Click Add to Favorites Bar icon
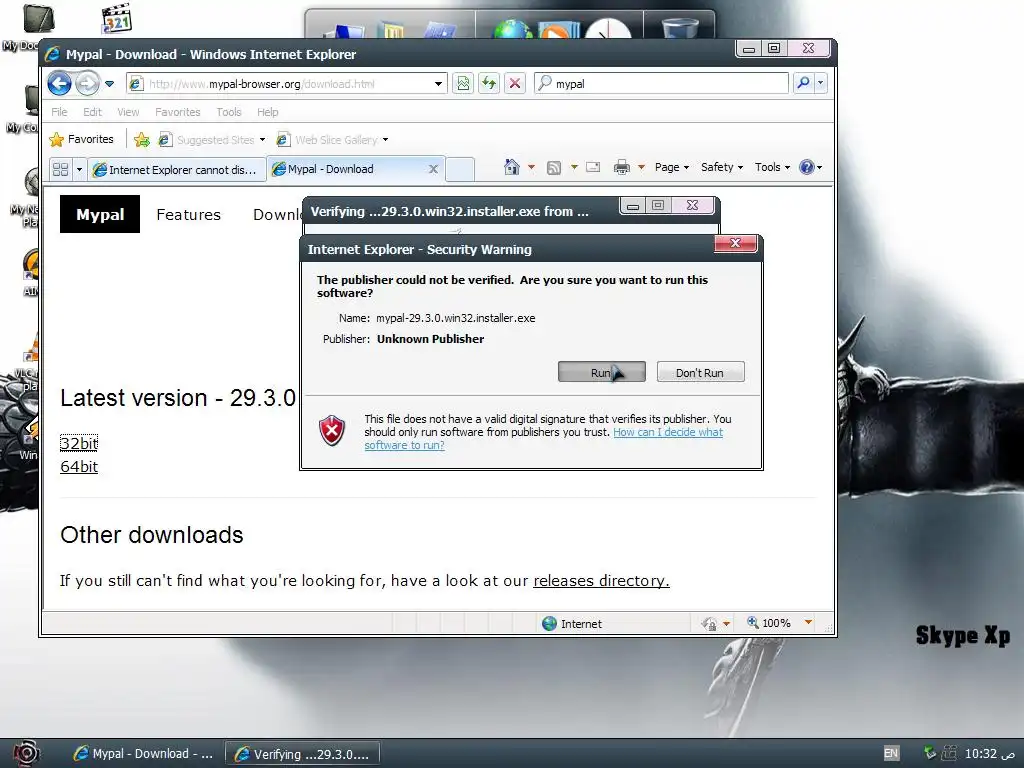Screen dimensions: 1024x768 [x=142, y=139]
